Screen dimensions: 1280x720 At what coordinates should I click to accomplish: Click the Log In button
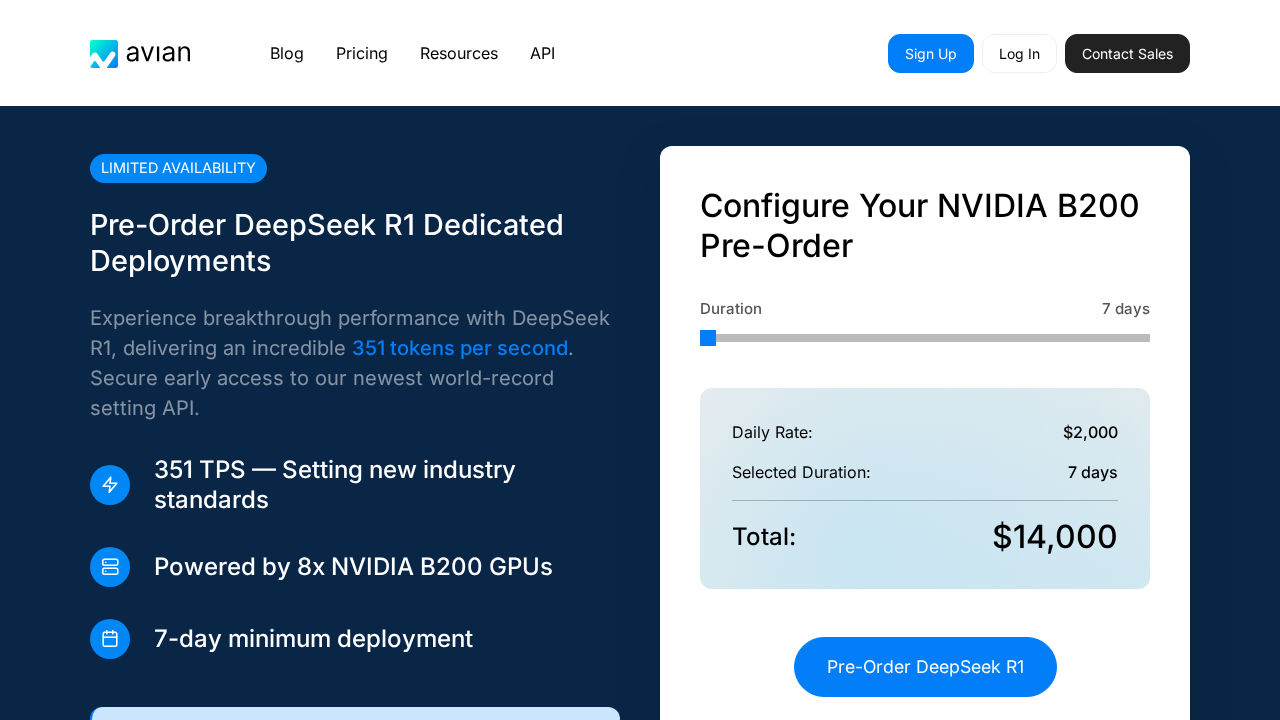[1019, 54]
